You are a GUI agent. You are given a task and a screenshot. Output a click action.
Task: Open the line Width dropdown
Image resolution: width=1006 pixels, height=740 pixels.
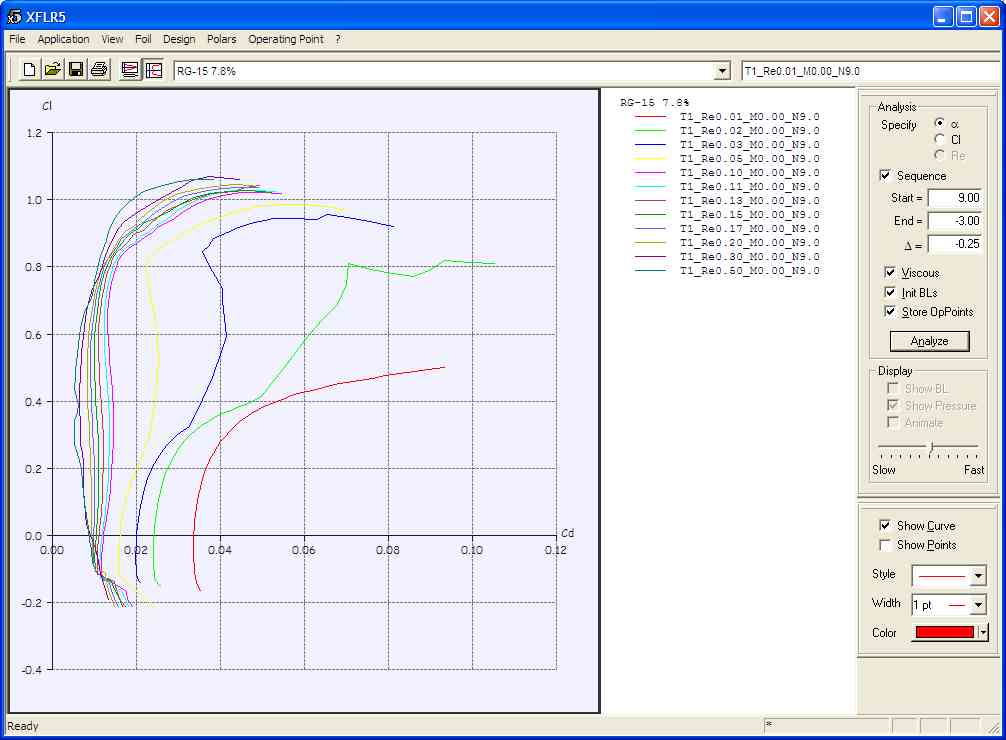tap(978, 604)
